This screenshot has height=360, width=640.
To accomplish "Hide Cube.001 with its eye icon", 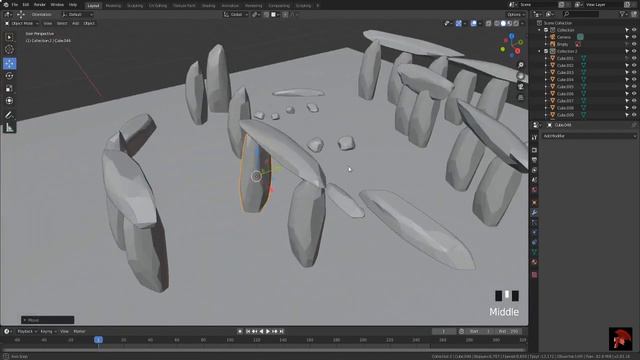I will coord(634,58).
